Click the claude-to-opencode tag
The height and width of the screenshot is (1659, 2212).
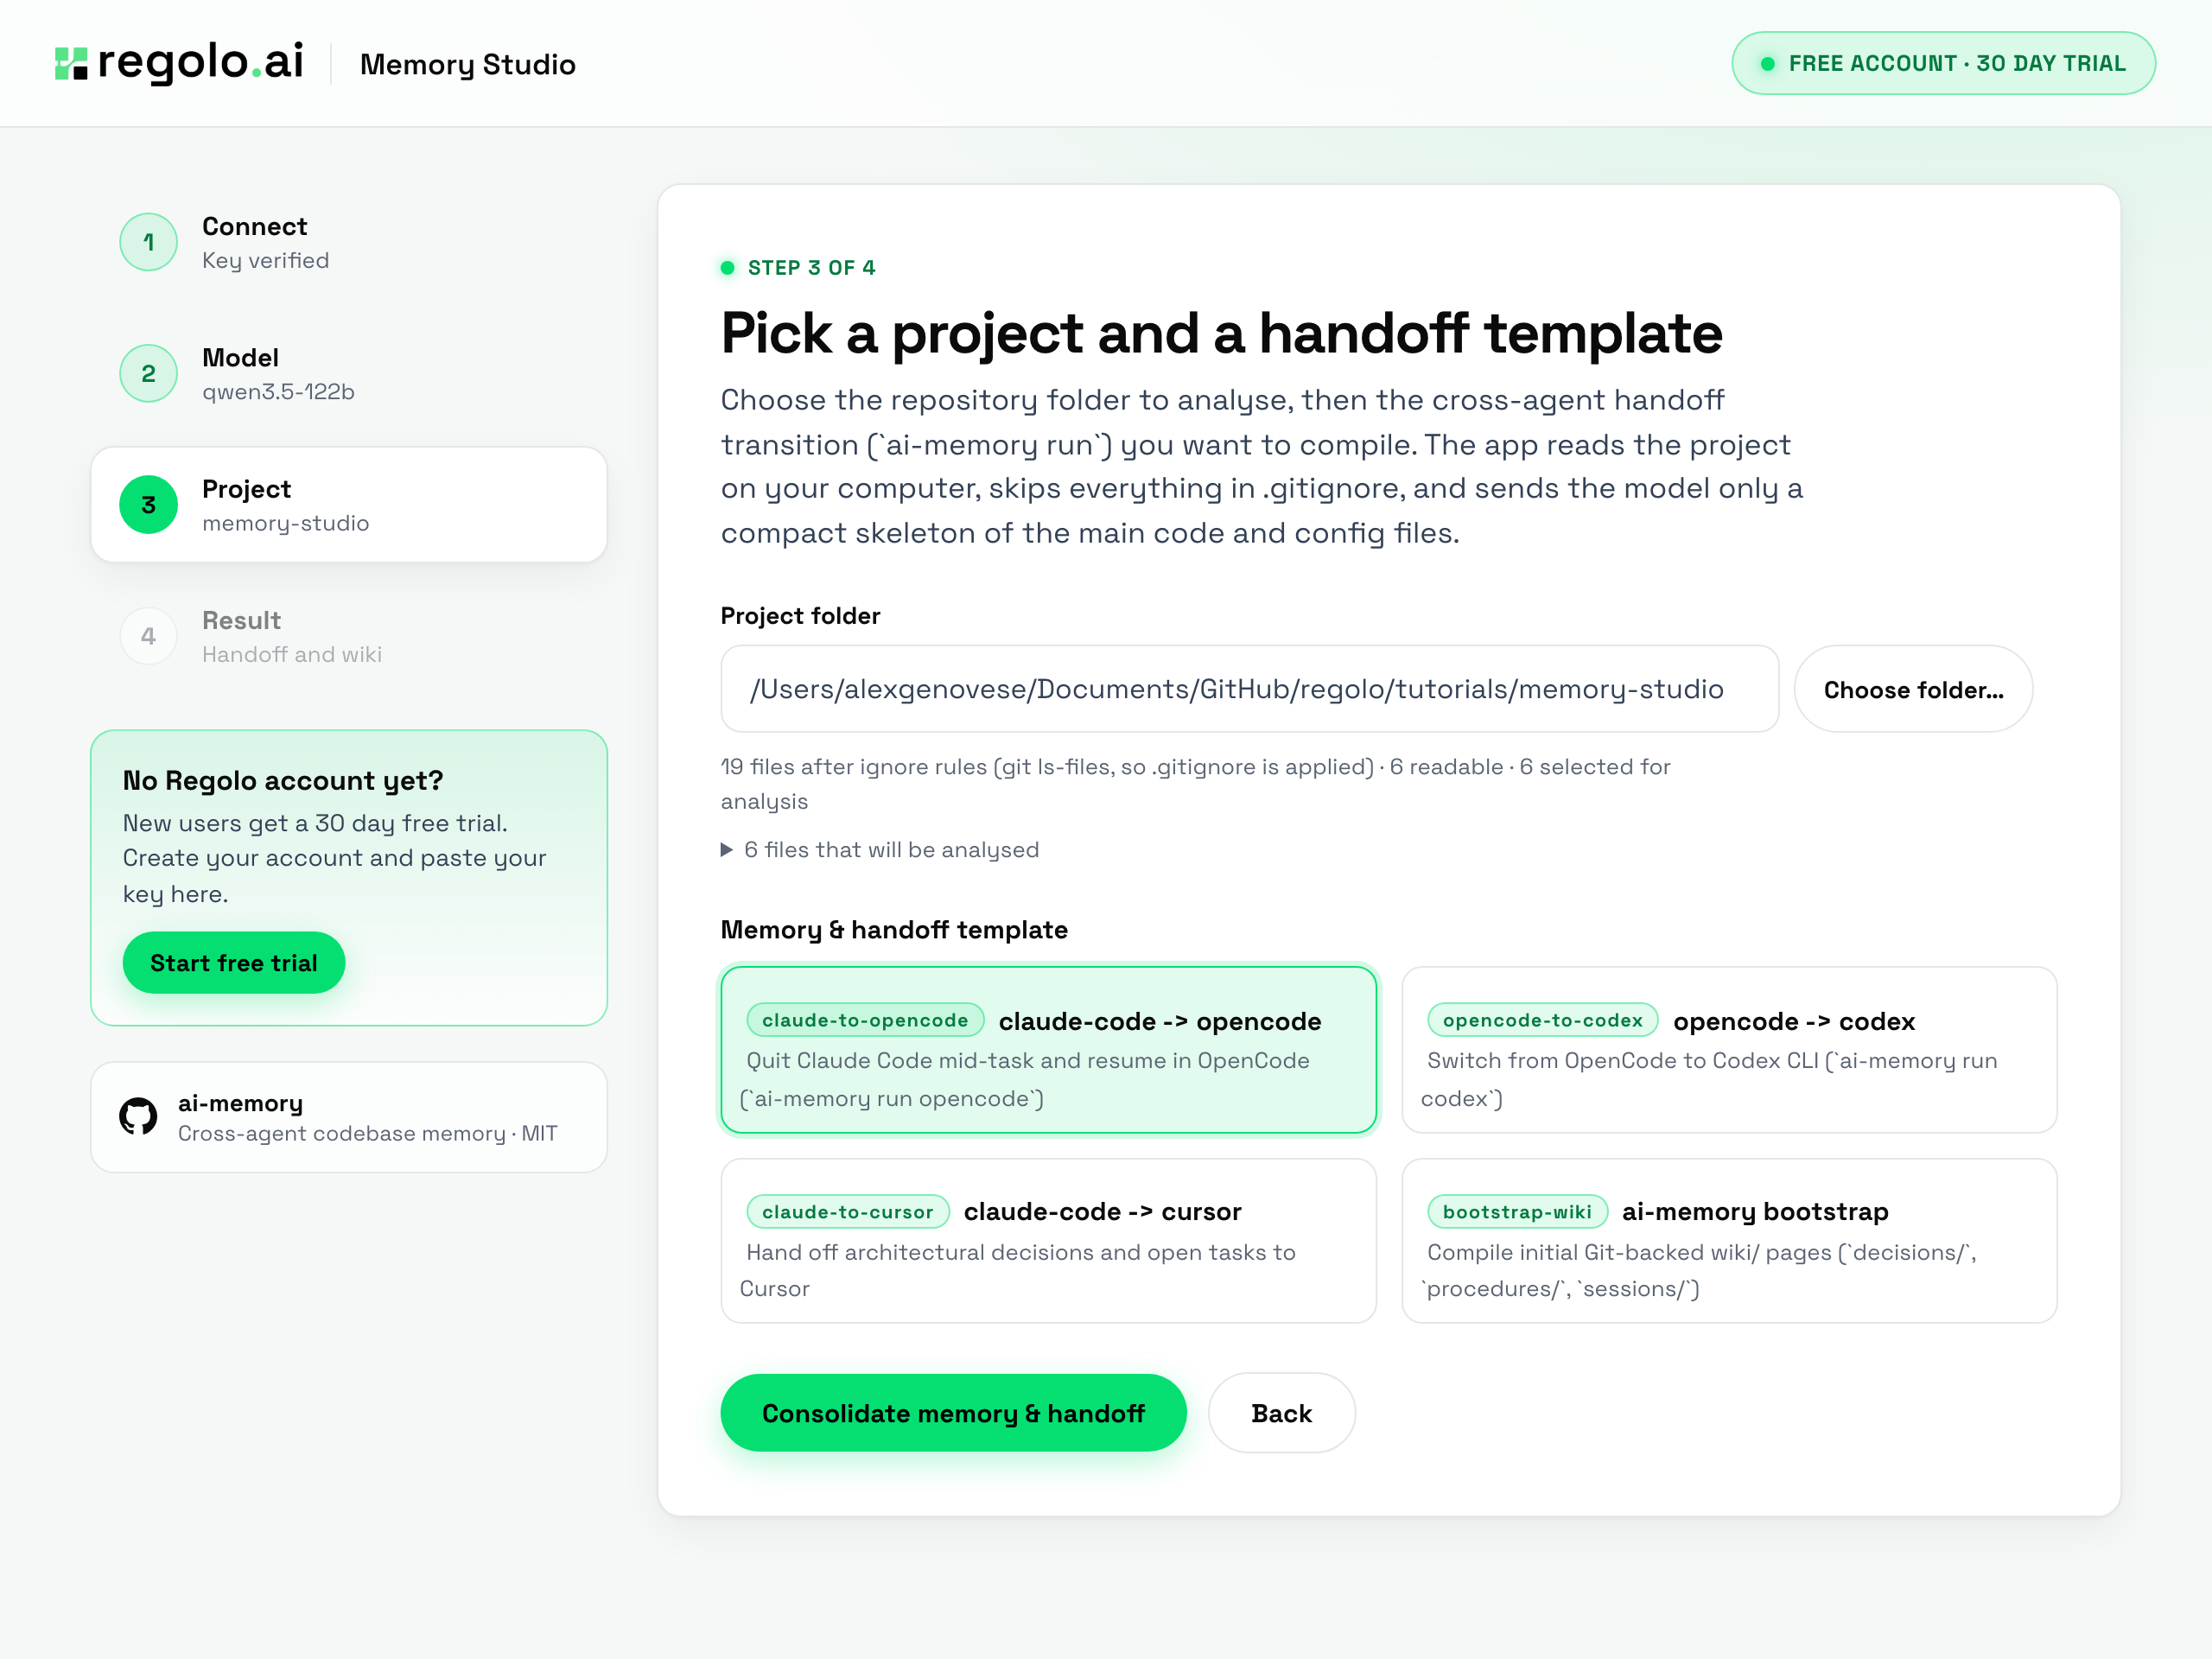coord(865,1020)
